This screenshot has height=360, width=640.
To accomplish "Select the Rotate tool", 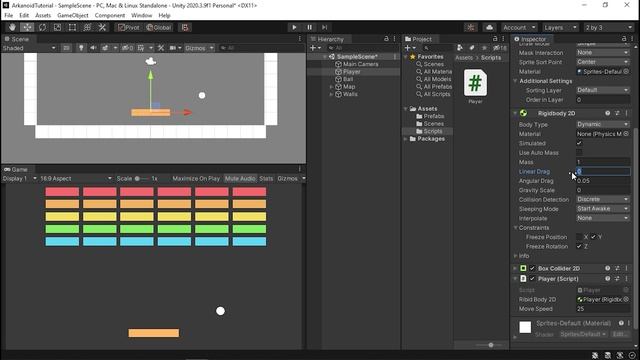I will (x=42, y=27).
